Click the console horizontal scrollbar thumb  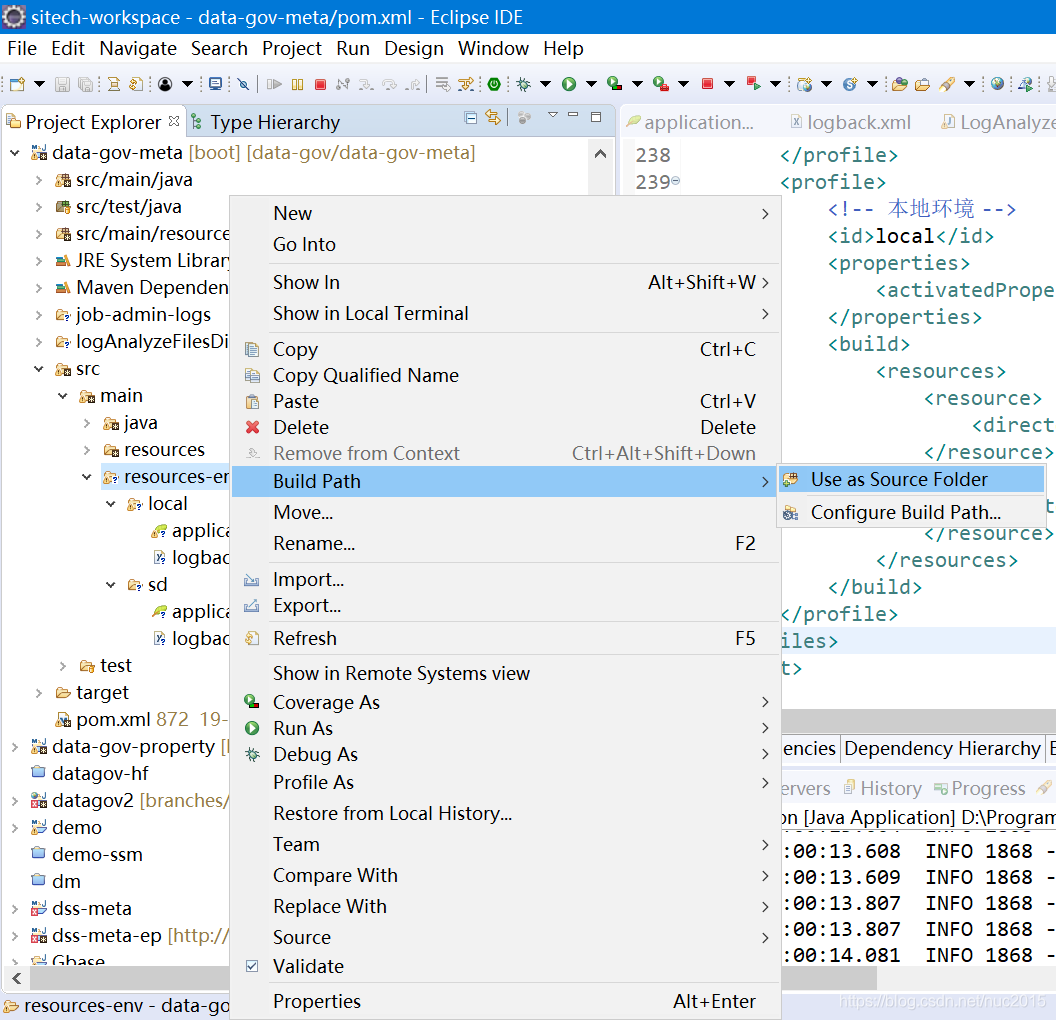[x=828, y=978]
